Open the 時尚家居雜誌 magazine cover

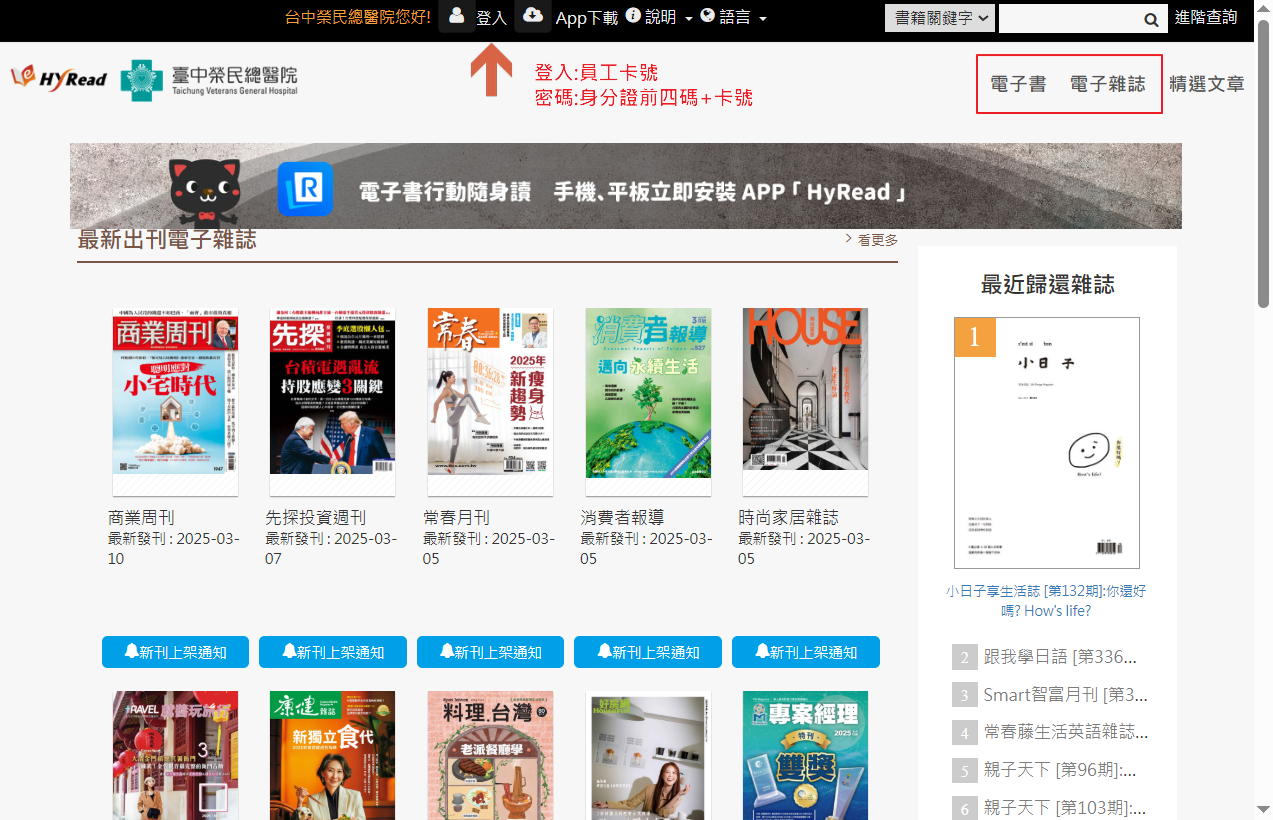point(805,402)
